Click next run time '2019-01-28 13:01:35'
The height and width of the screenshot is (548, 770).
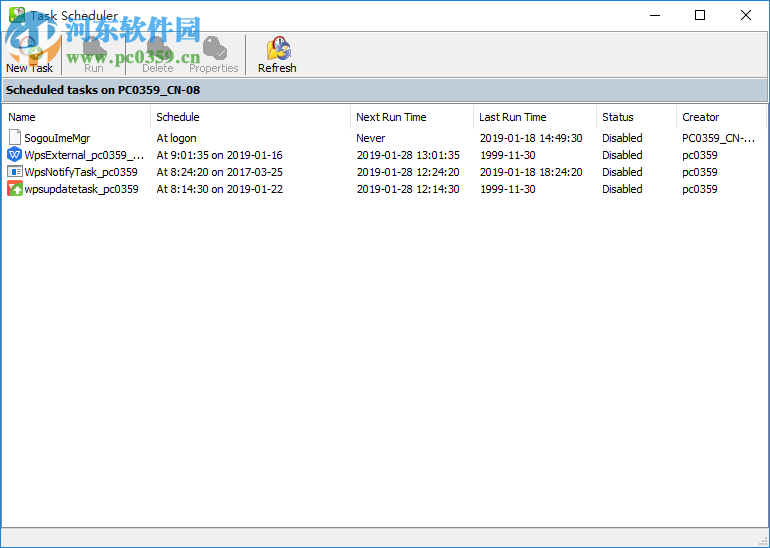(408, 155)
